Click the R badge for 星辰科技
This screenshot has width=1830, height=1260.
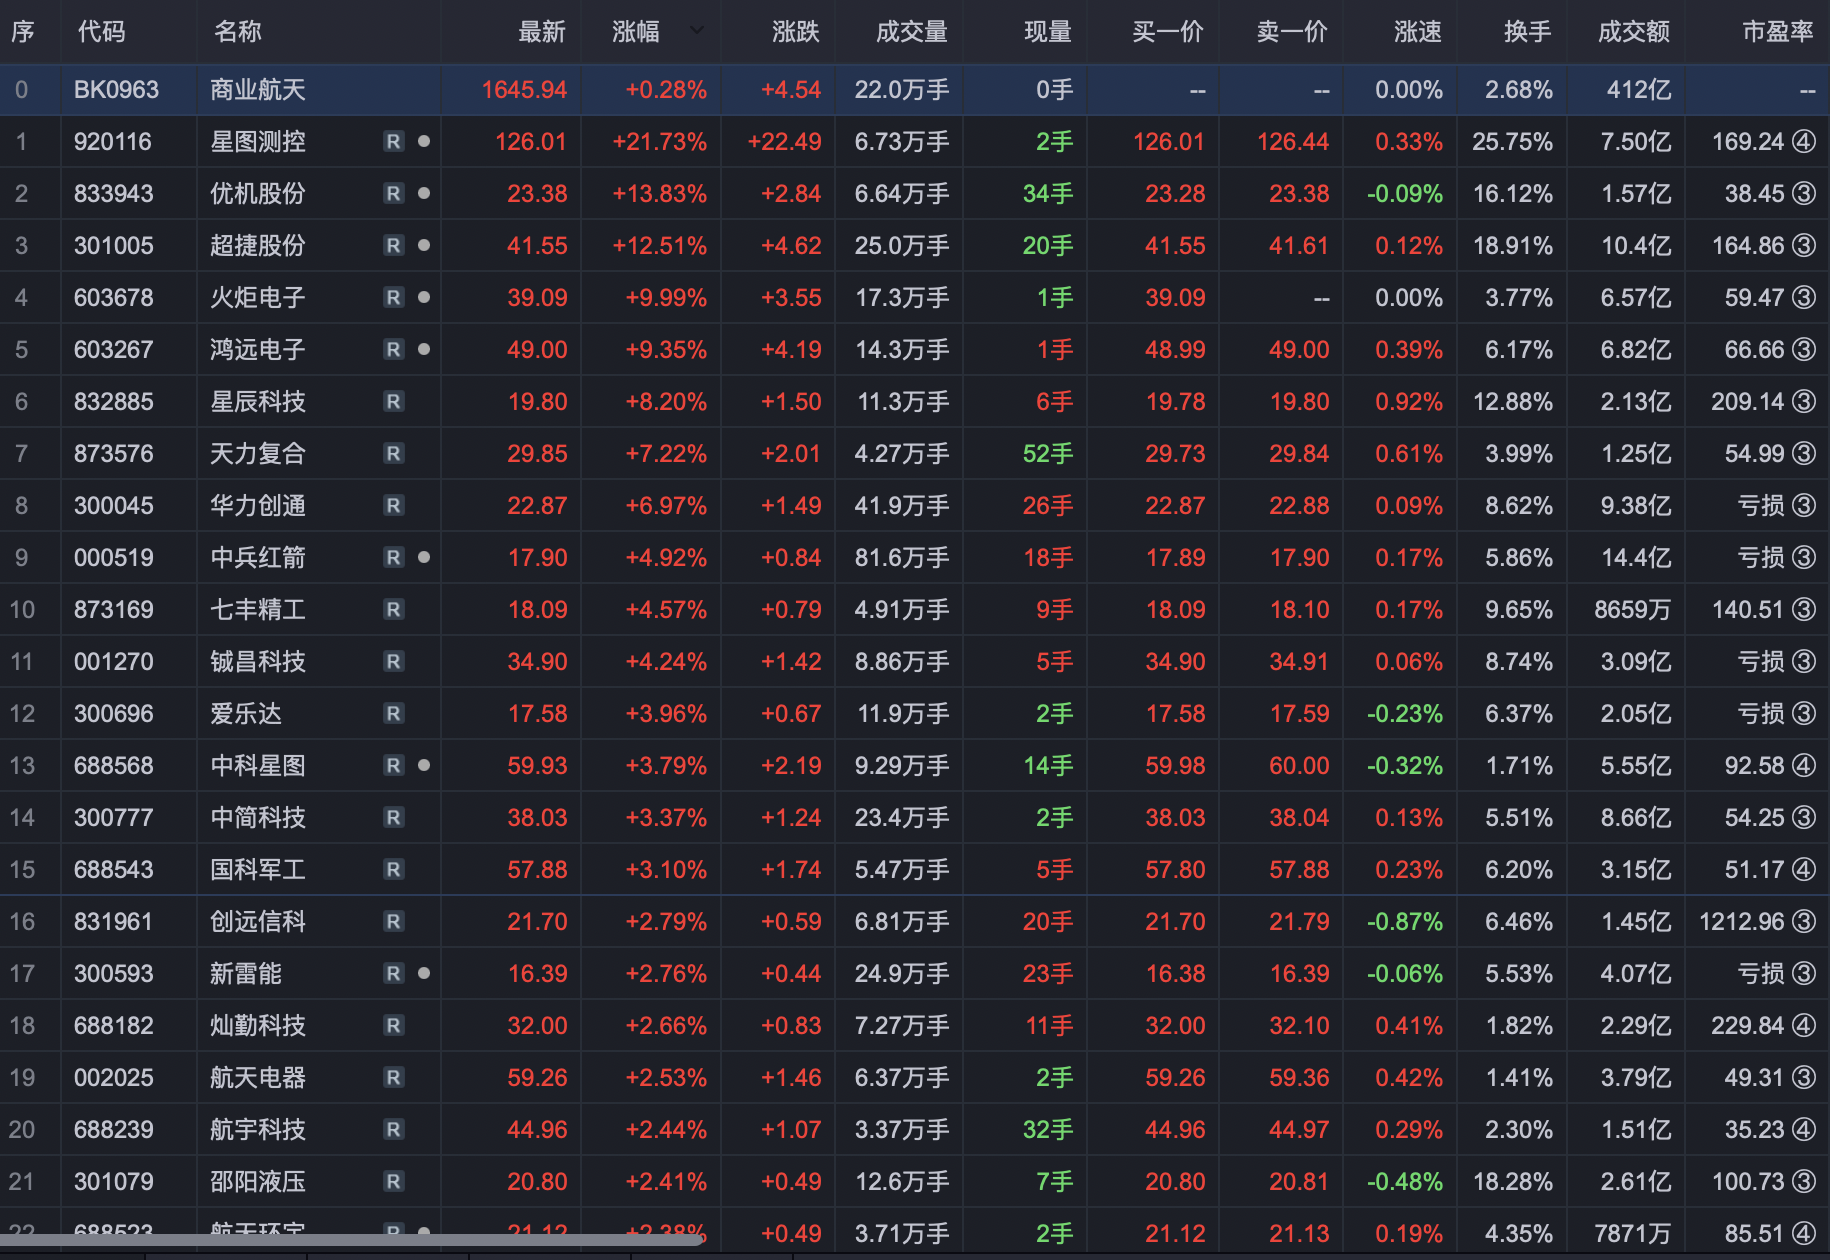point(394,402)
